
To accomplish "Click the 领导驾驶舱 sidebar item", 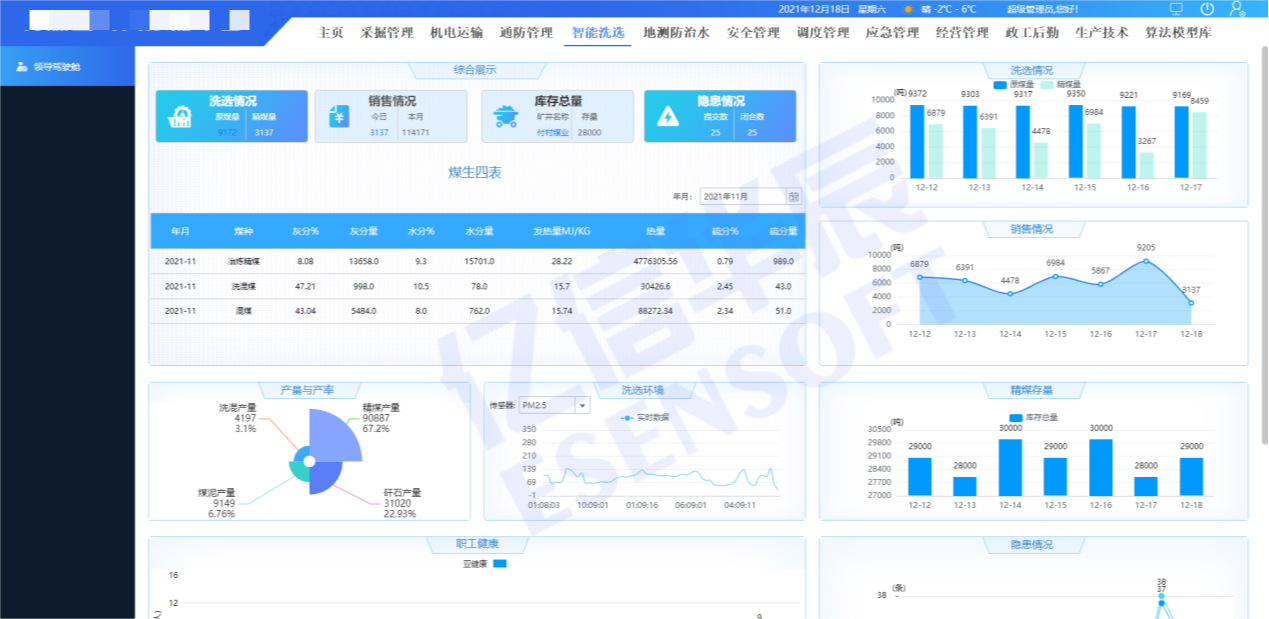I will (x=56, y=67).
